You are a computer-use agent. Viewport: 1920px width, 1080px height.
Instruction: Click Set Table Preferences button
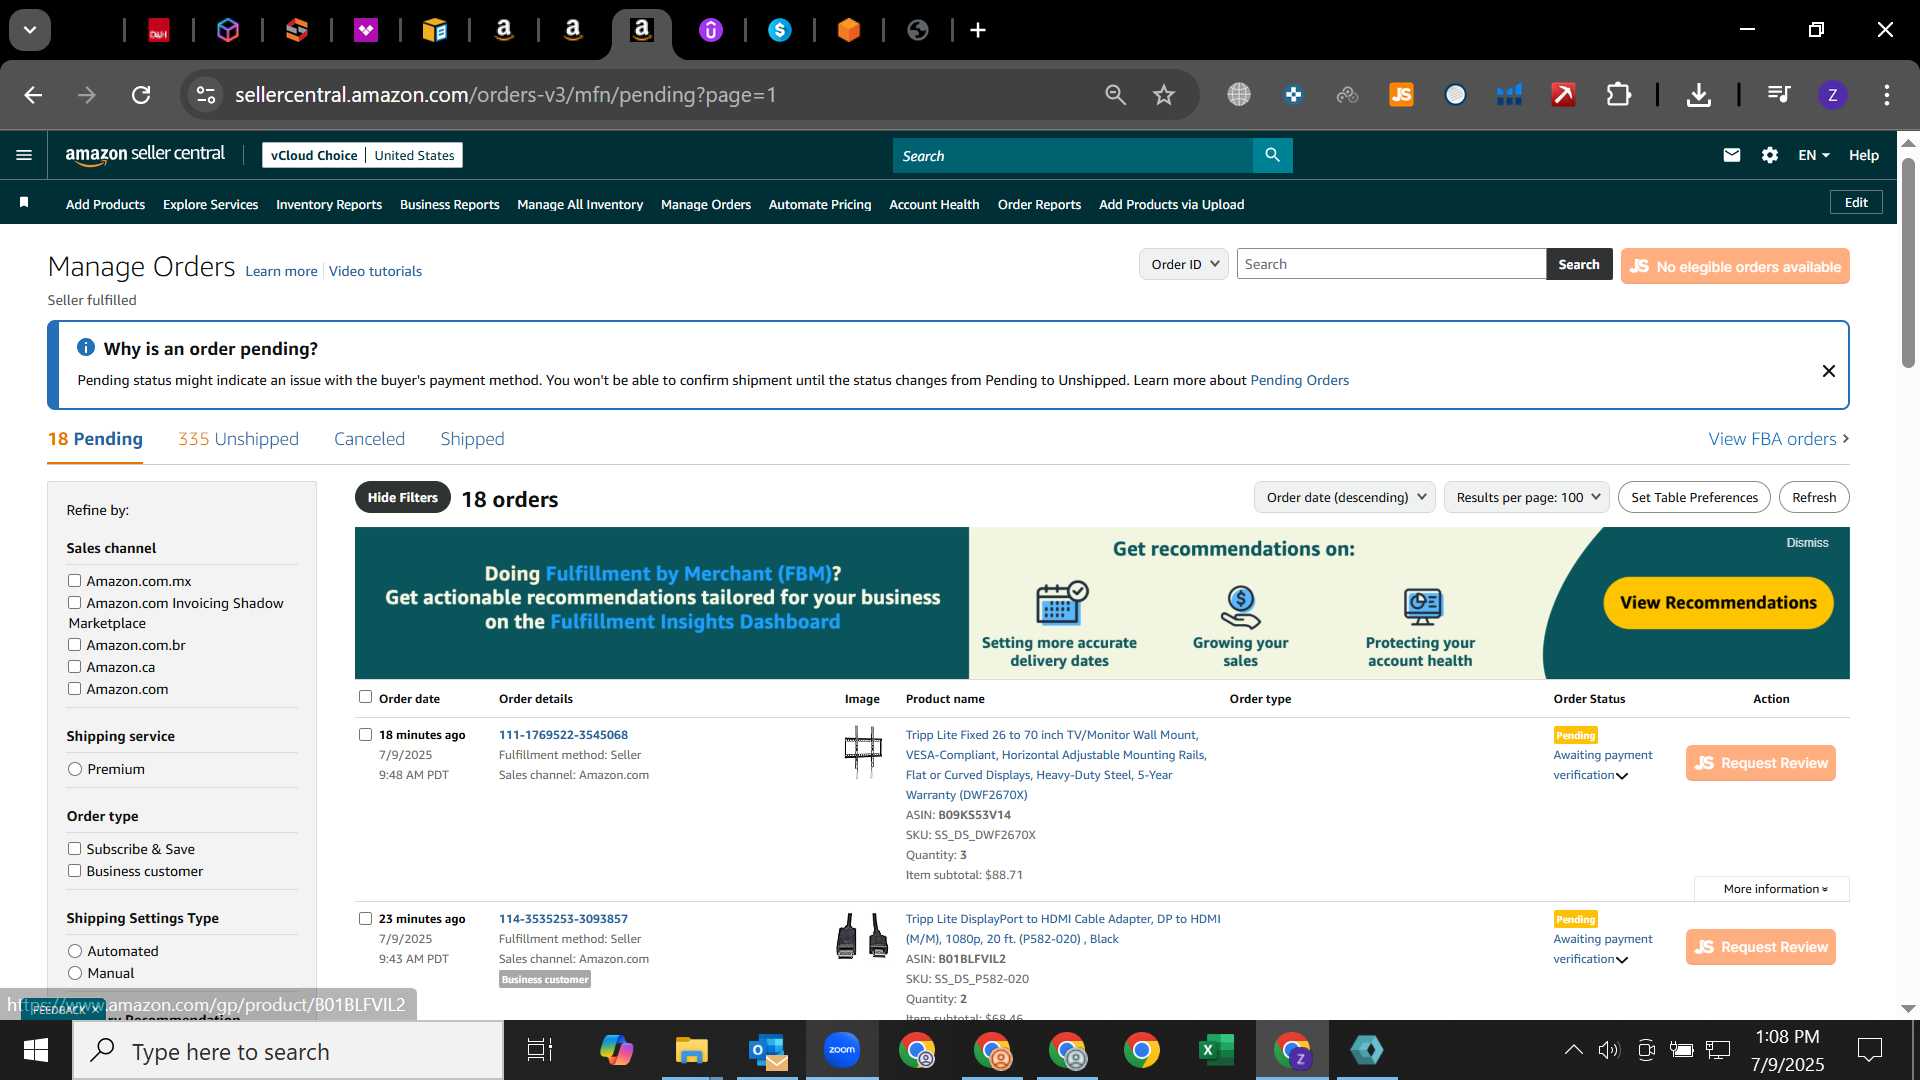click(x=1694, y=497)
